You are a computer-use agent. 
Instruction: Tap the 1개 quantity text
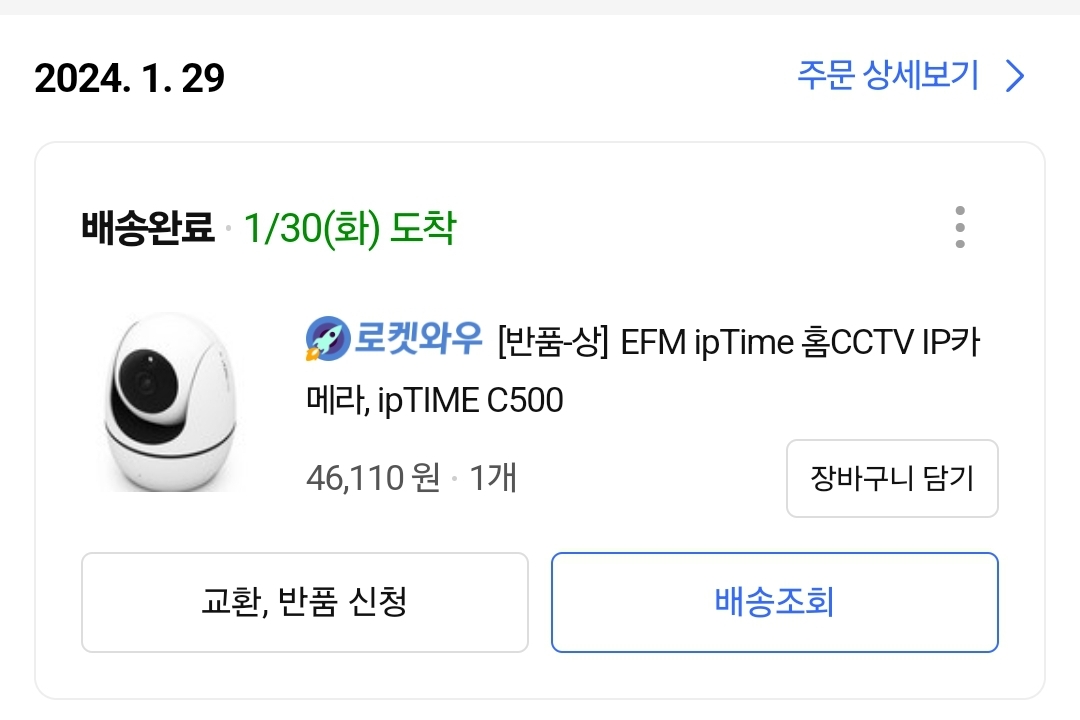[492, 477]
